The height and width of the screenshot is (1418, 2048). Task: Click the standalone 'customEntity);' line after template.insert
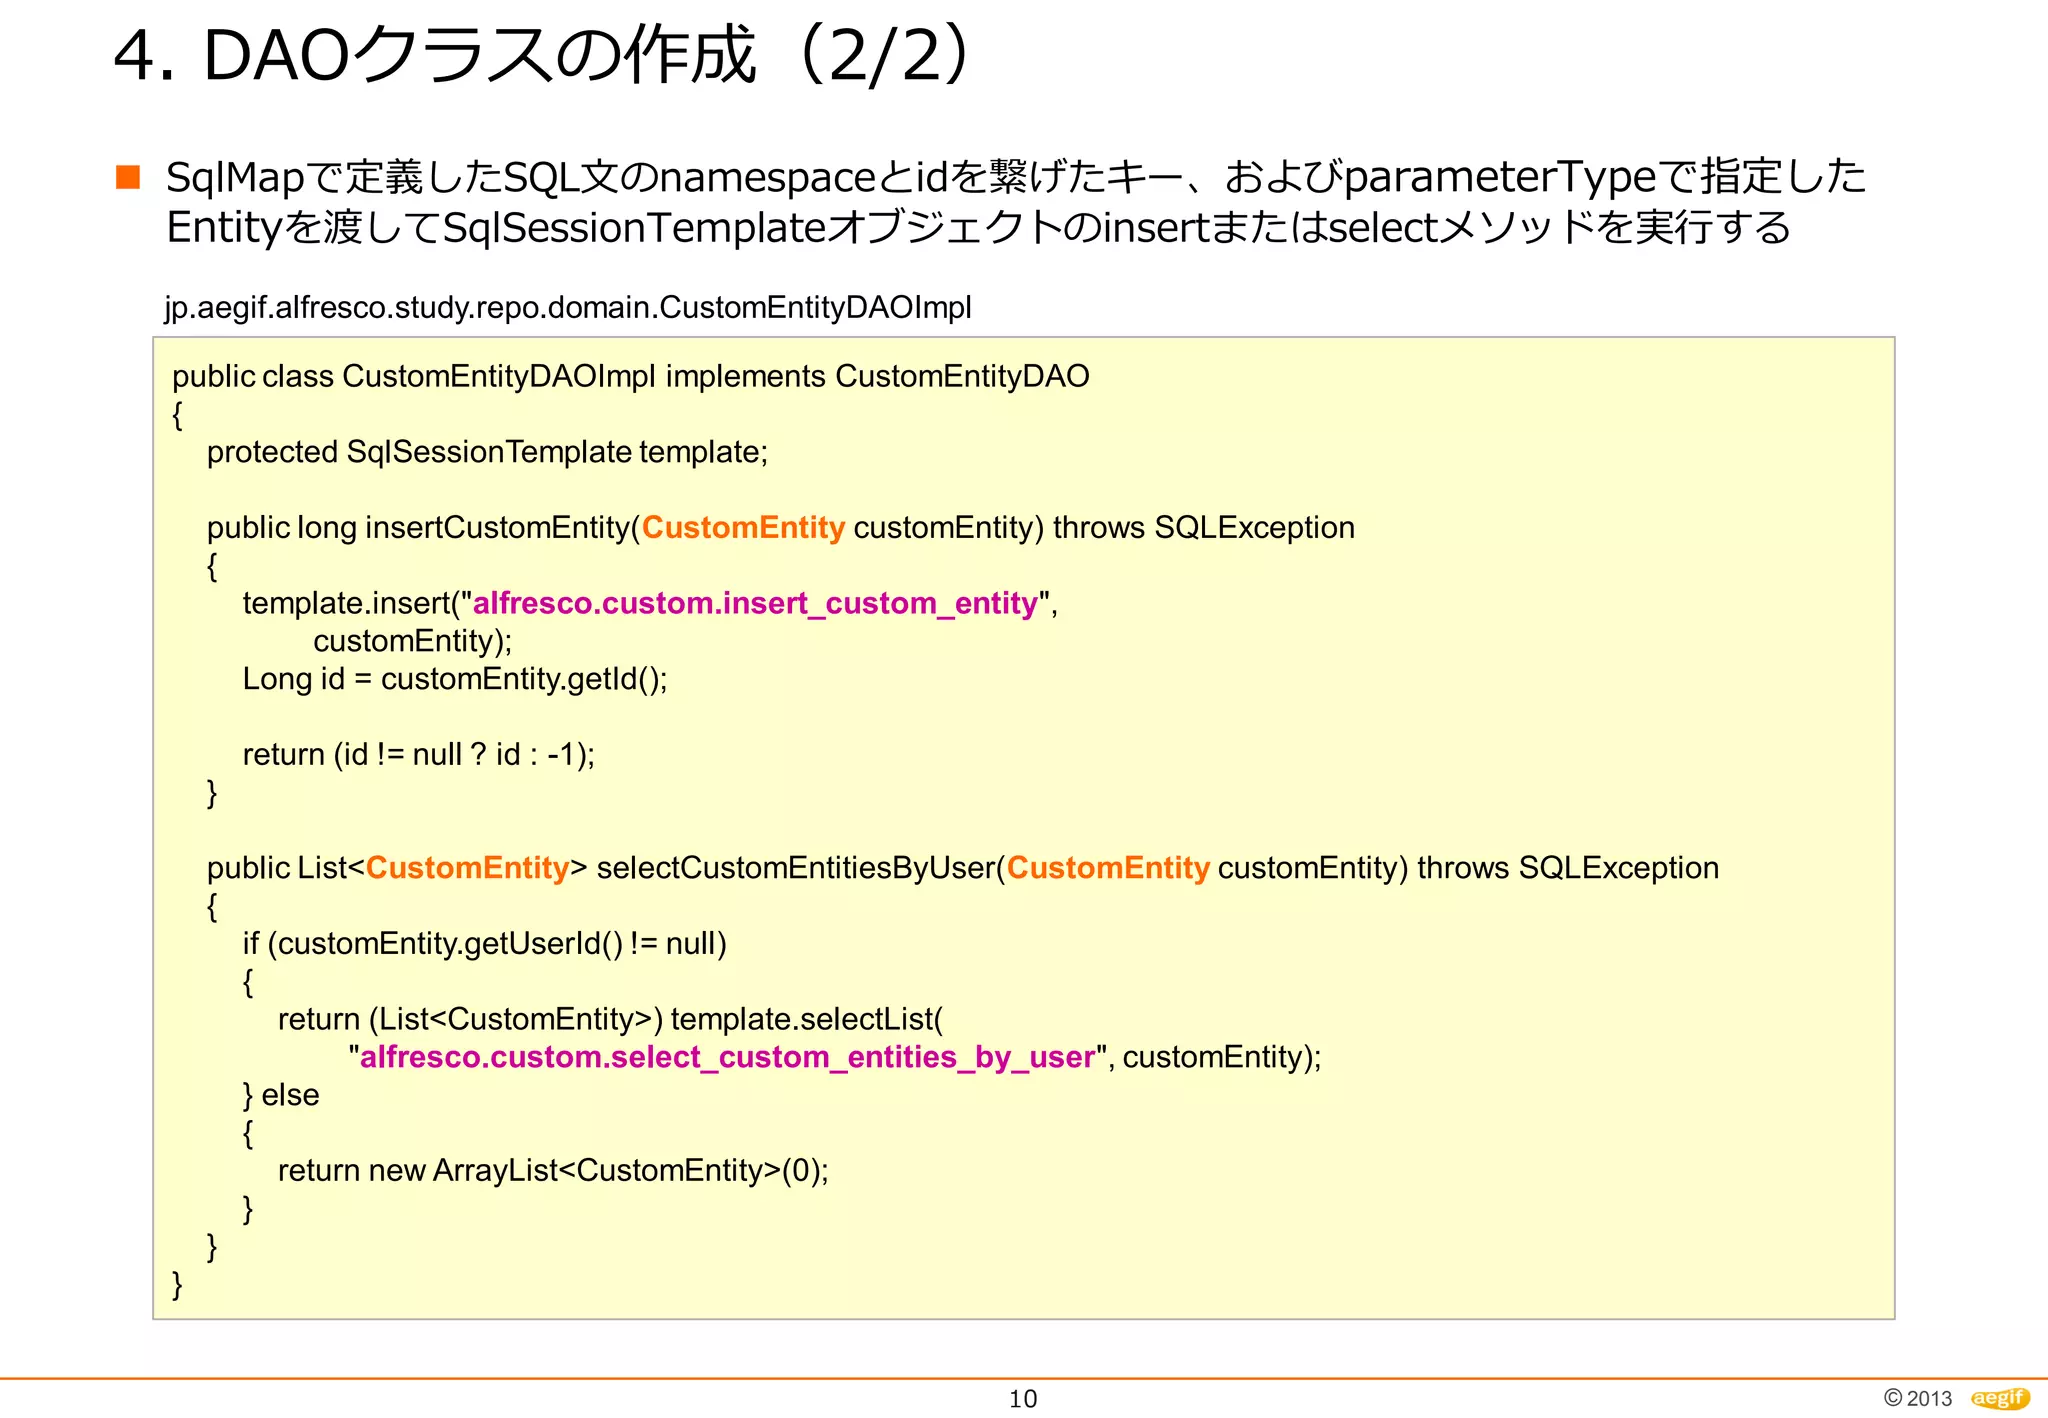pos(413,641)
